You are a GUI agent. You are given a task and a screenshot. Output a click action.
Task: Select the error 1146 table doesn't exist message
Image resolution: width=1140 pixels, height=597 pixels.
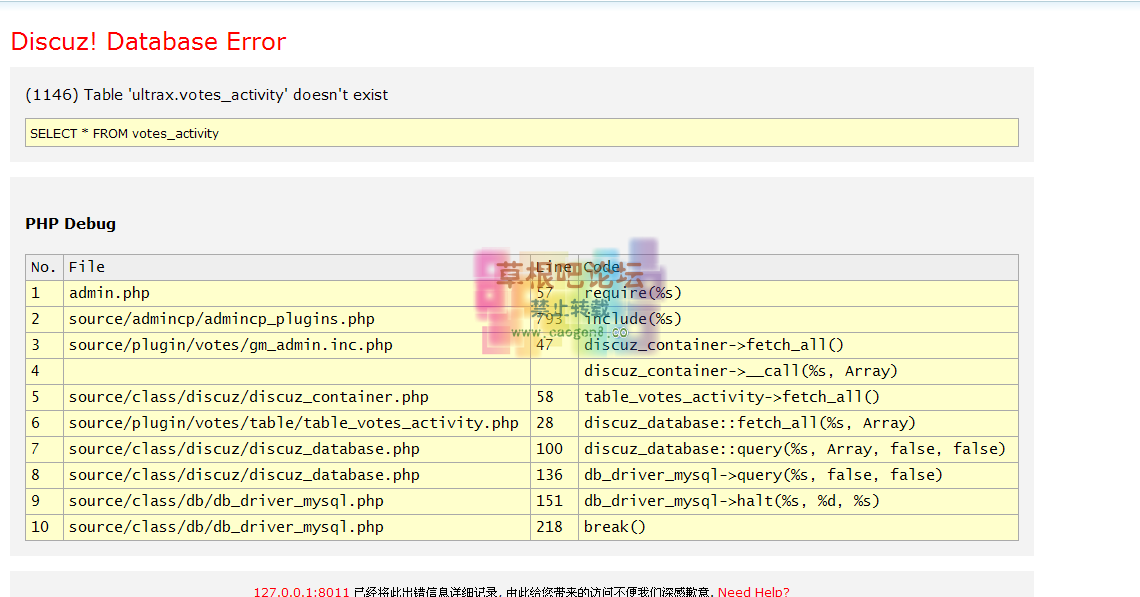point(206,95)
